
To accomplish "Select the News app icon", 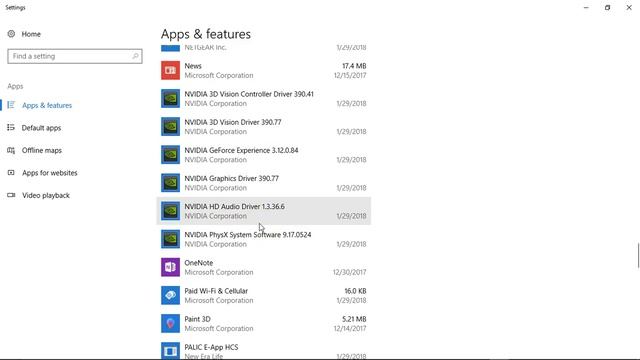I will point(170,70).
